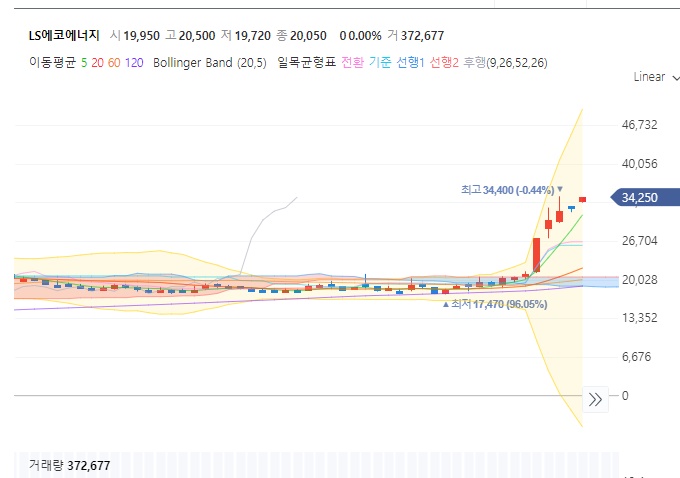The height and width of the screenshot is (478, 680).
Task: Click the 최고 34,400 (-0.44%) marker
Action: pyautogui.click(x=512, y=190)
